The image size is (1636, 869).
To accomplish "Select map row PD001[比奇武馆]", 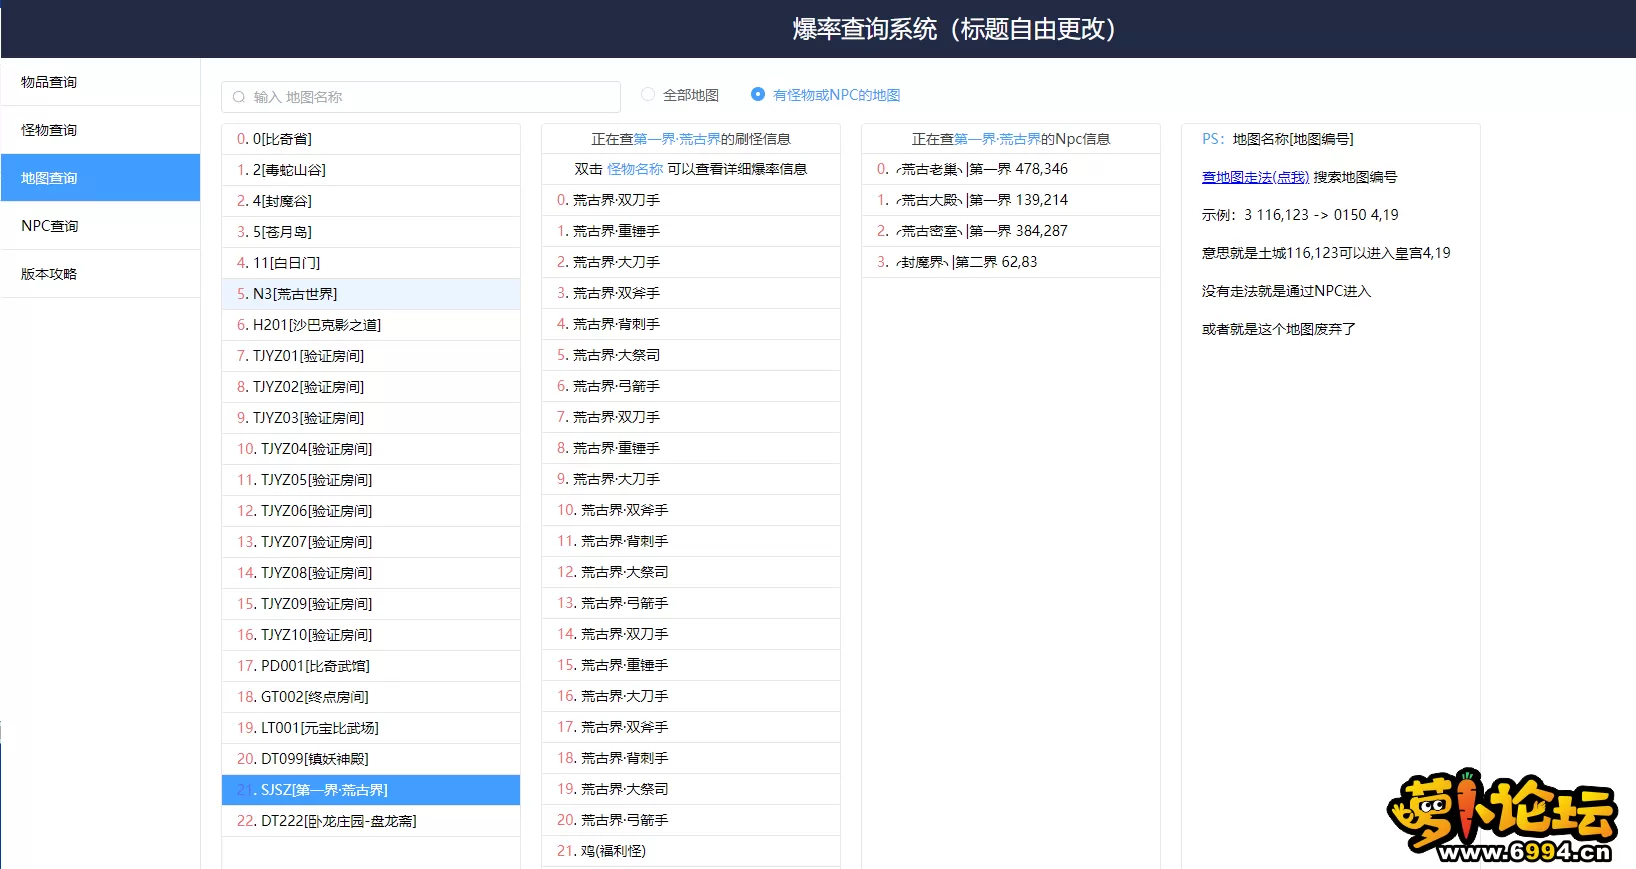I will tap(371, 666).
